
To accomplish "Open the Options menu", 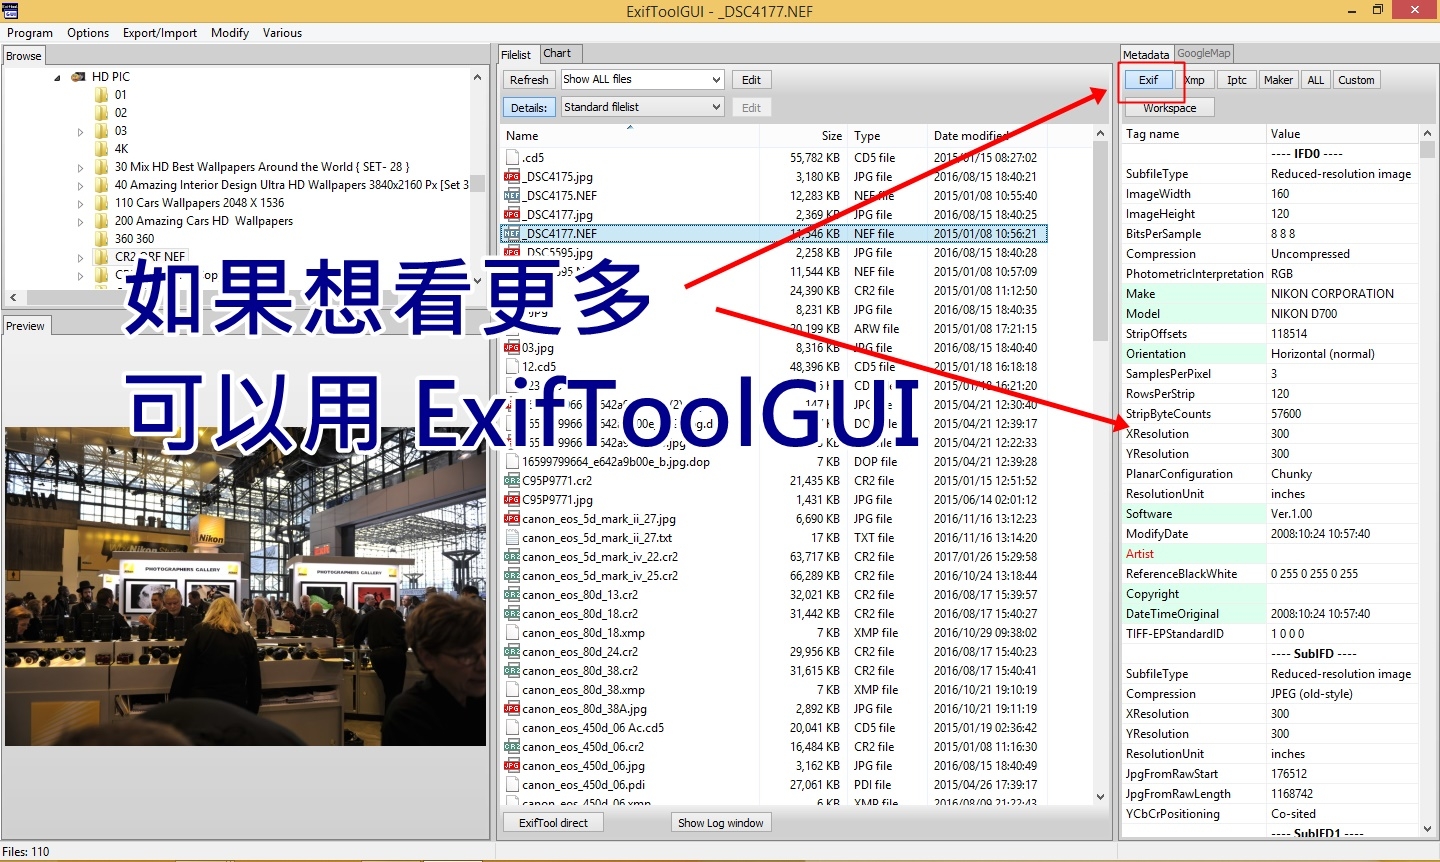I will click(88, 33).
